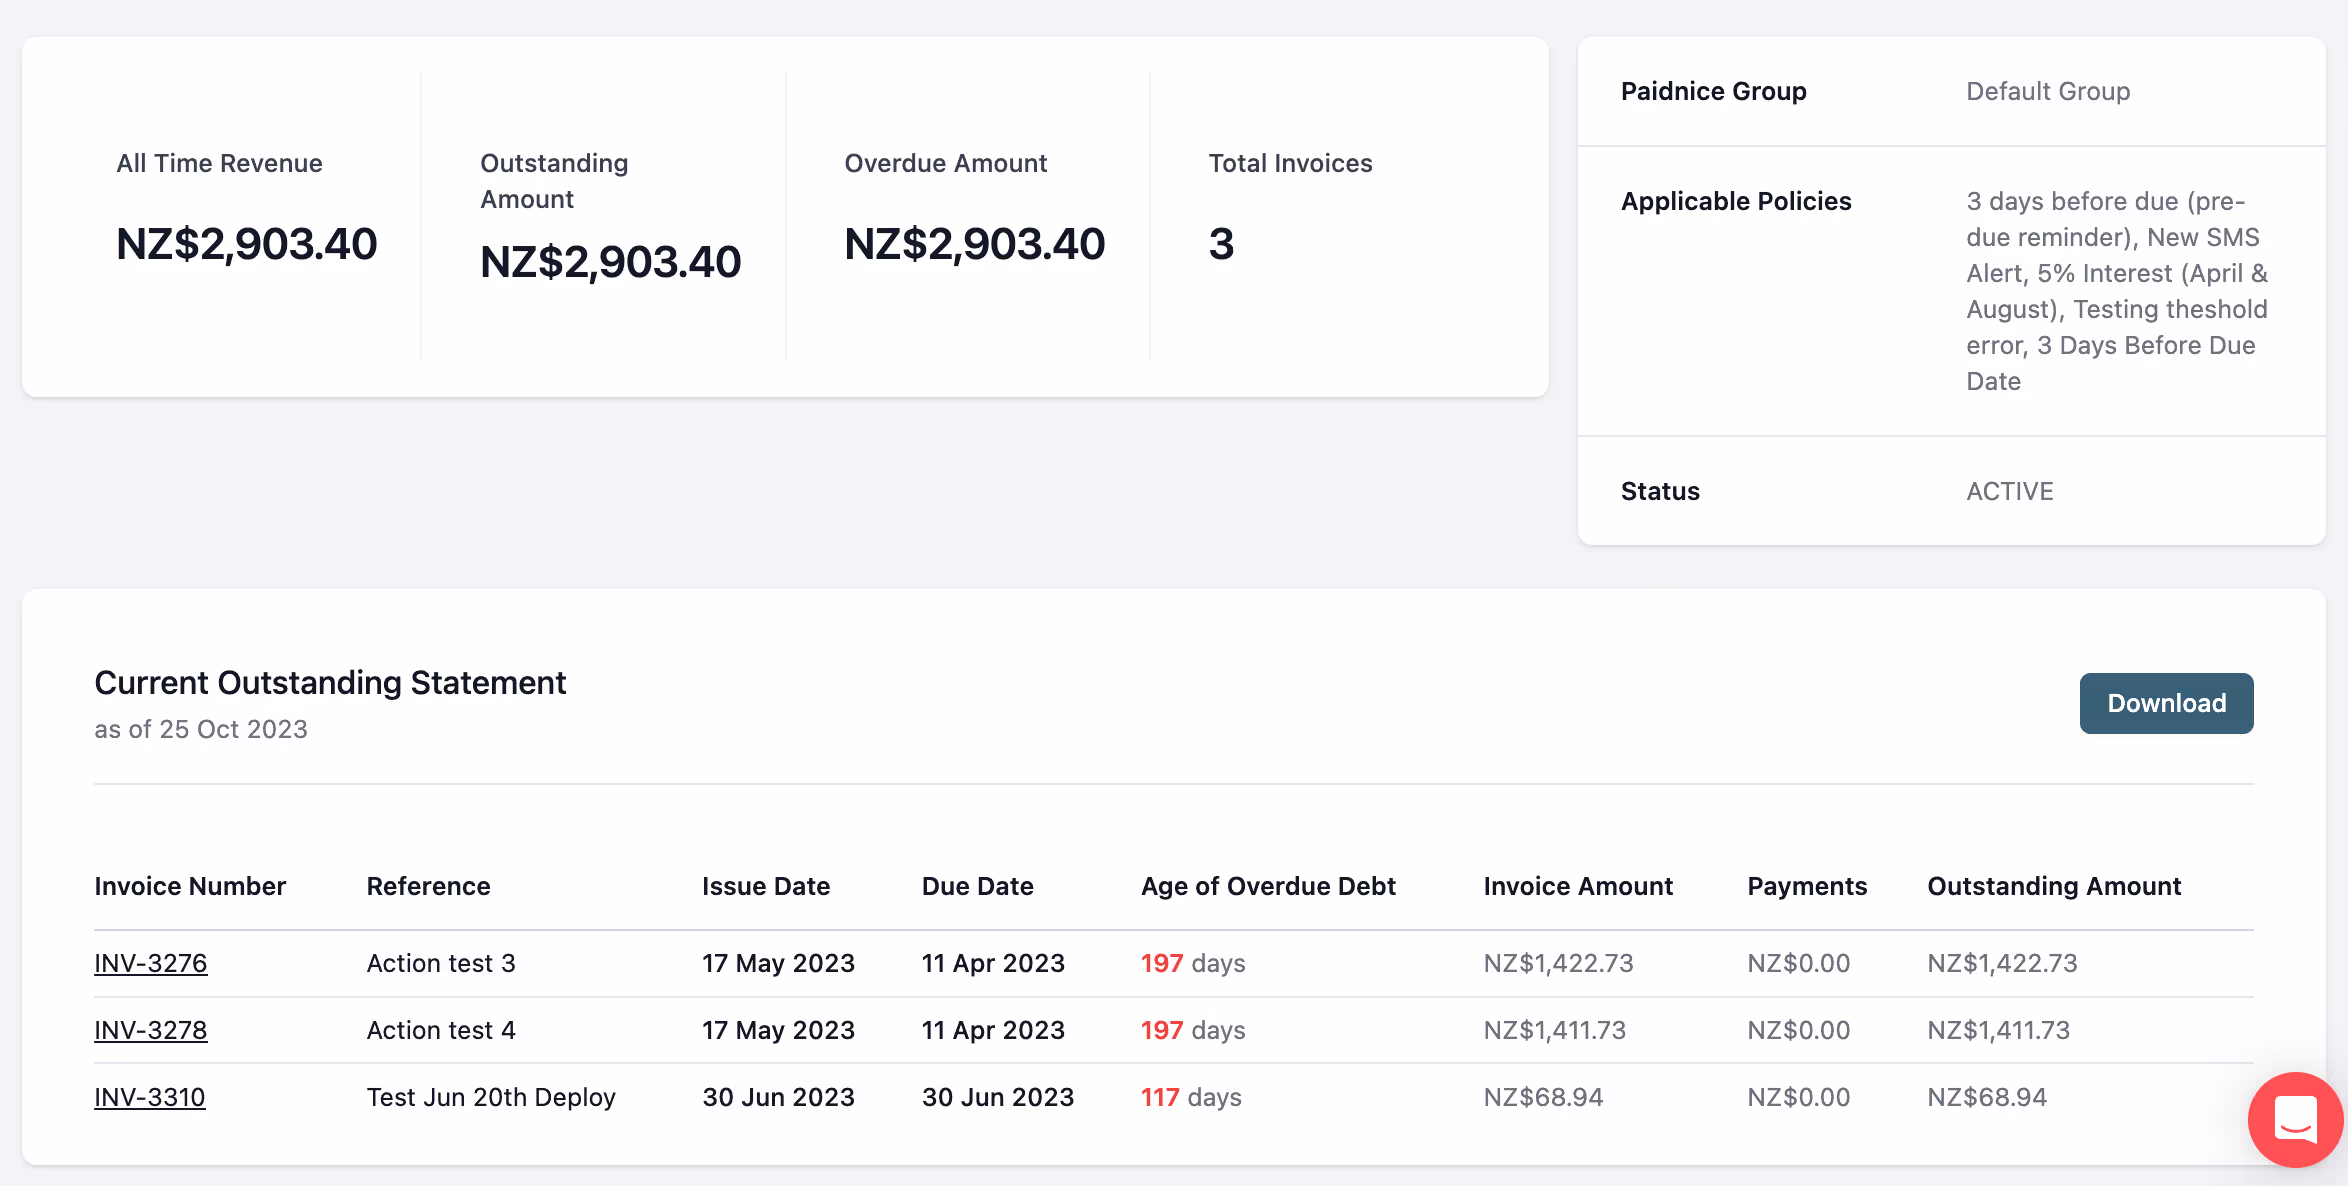Viewport: 2348px width, 1186px height.
Task: Select outstanding amount for INV-3276
Action: (x=2002, y=963)
